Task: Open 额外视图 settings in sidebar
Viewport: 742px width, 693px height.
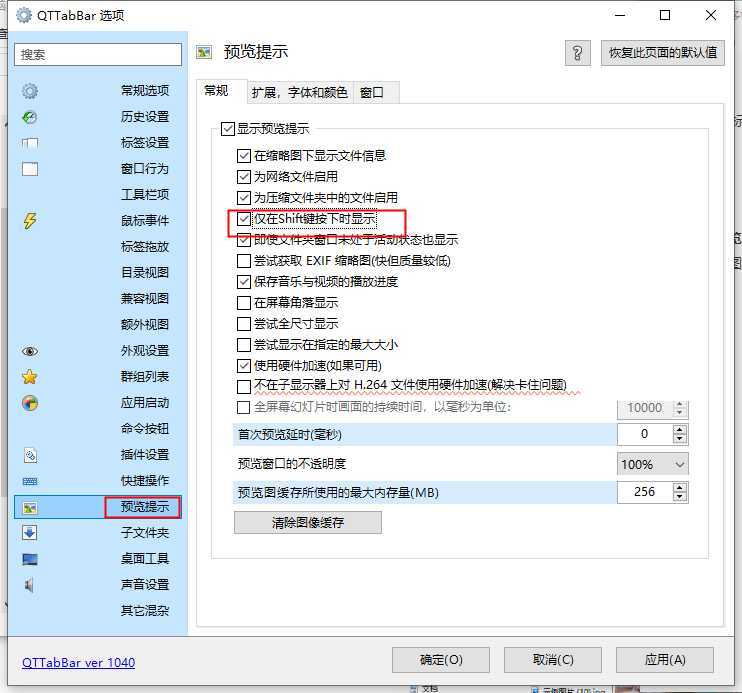Action: tap(145, 325)
